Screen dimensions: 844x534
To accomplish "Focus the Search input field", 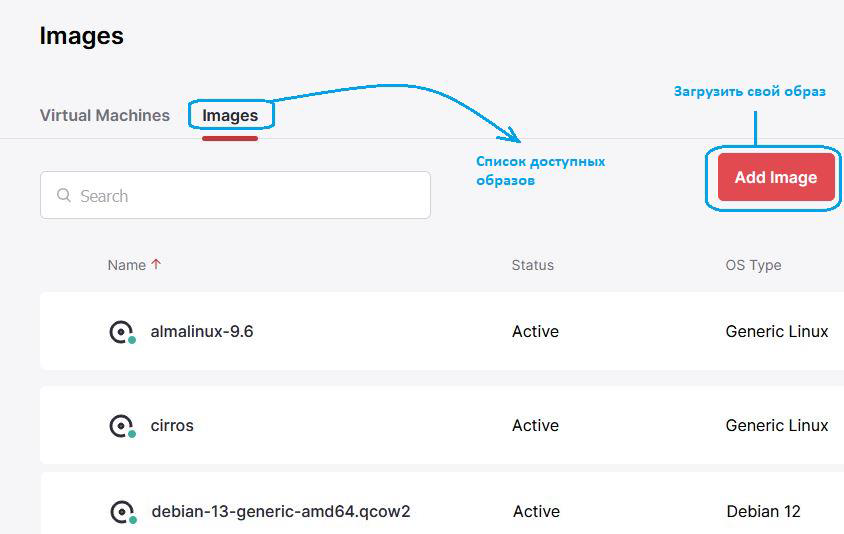I will pos(245,196).
